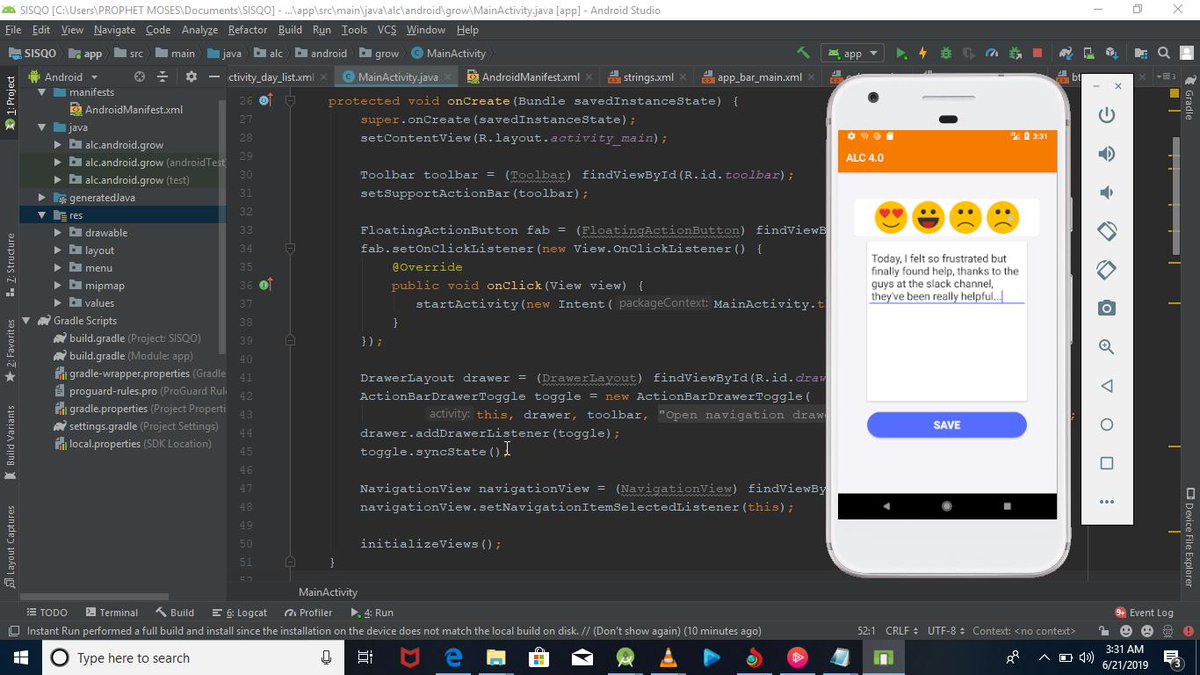Collapse the res folder

click(43, 215)
